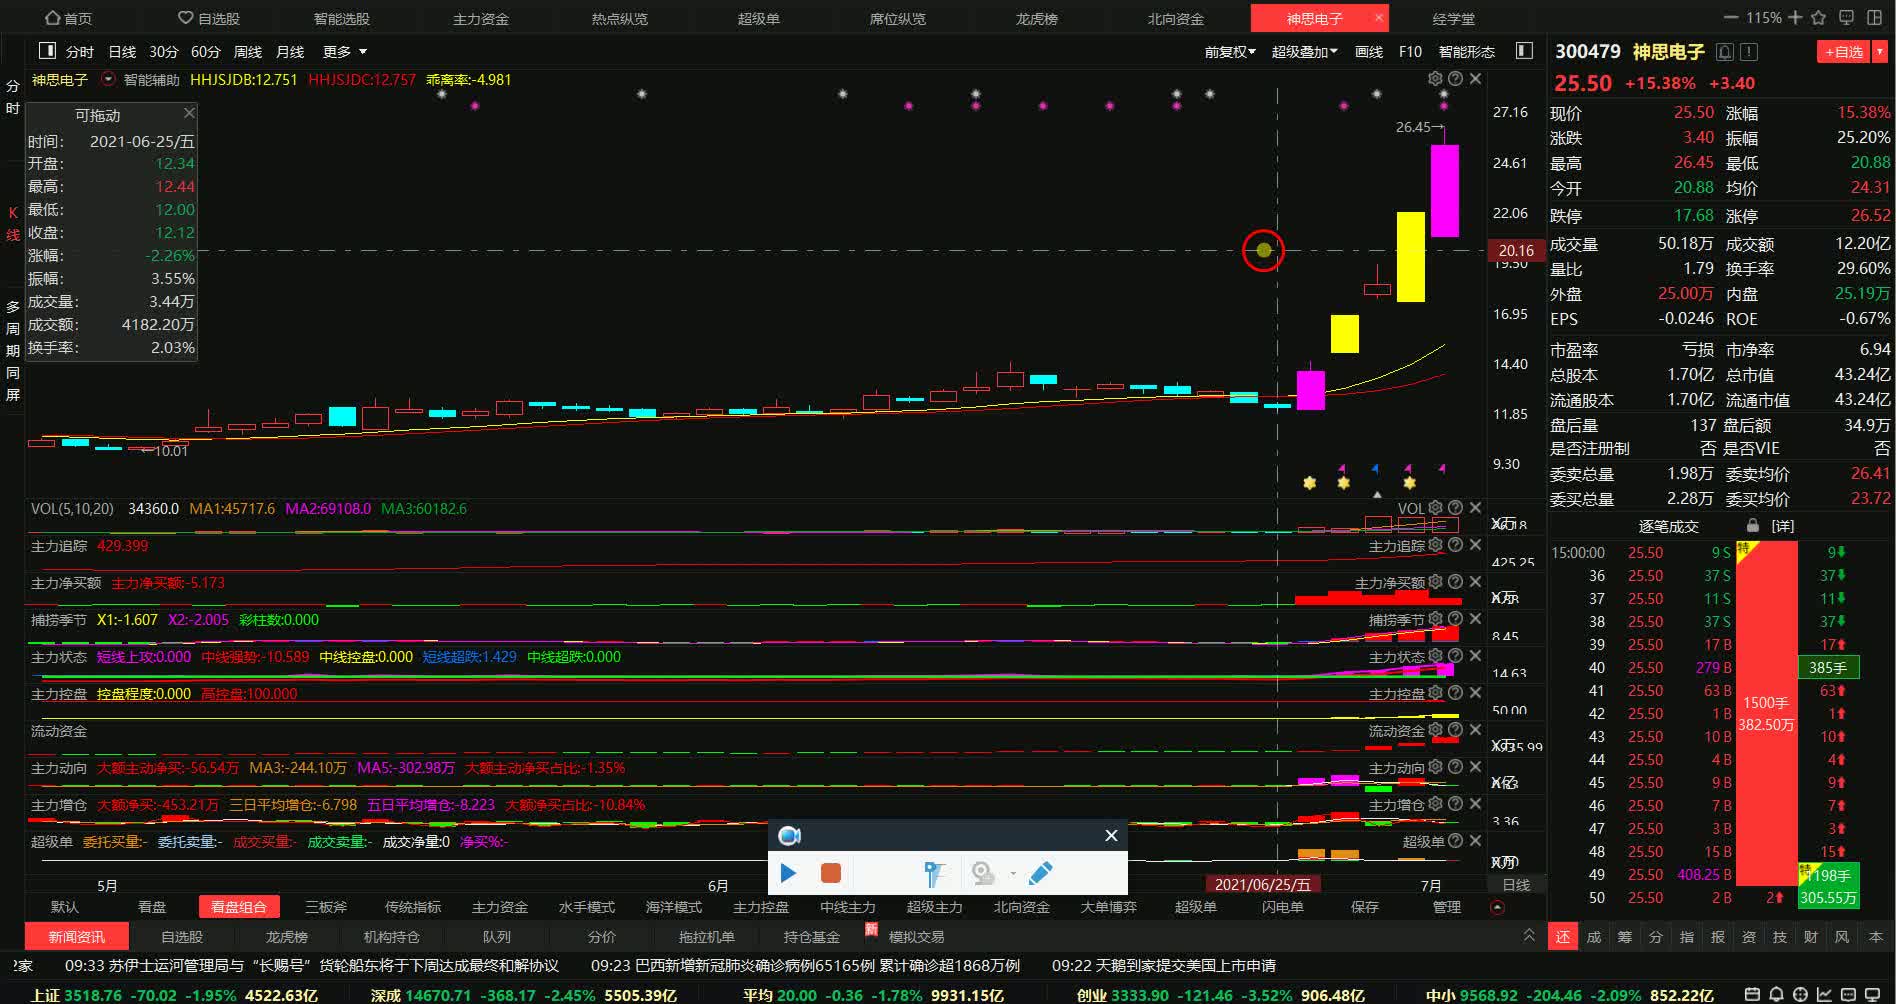
Task: Click the help icon of the main K-line chart
Action: click(x=1455, y=78)
